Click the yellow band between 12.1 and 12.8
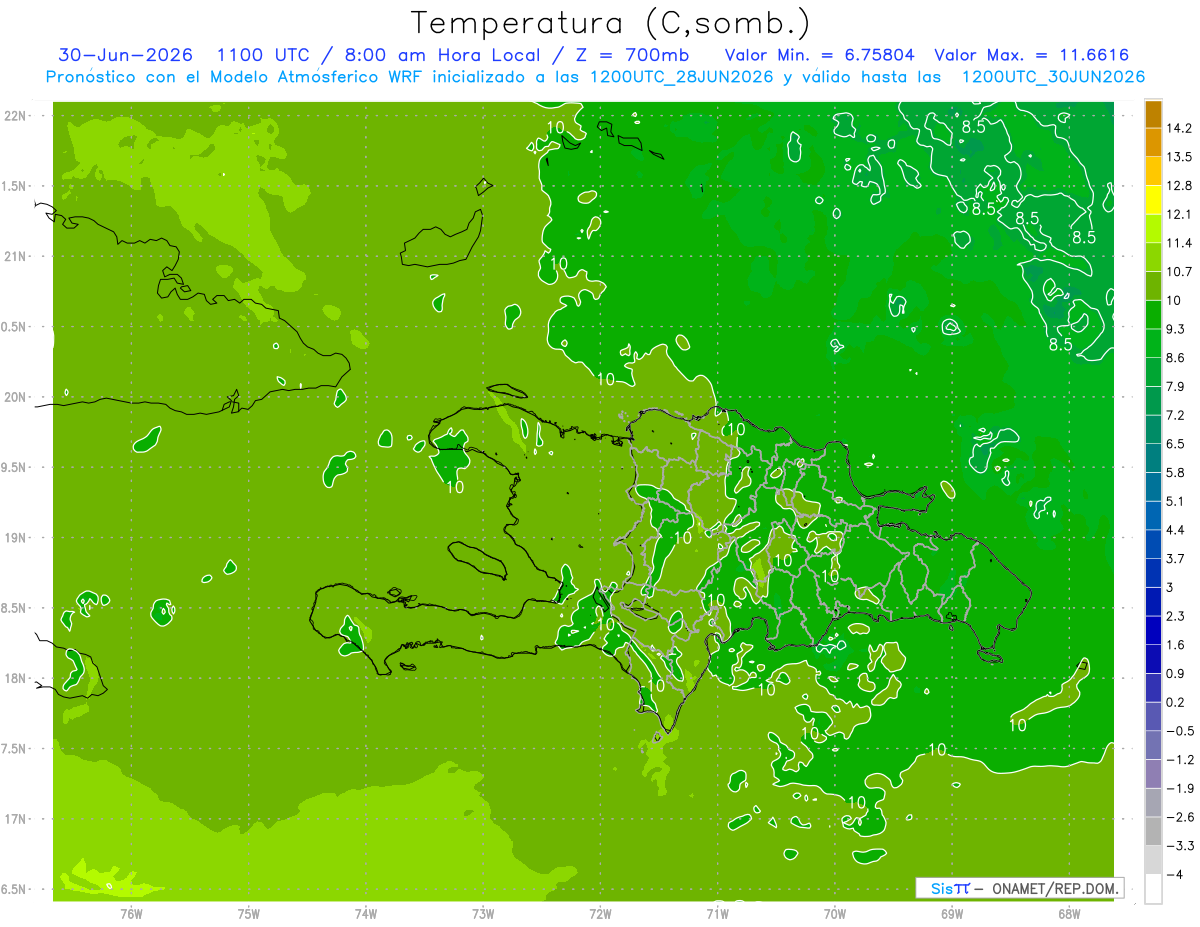 click(x=1153, y=200)
